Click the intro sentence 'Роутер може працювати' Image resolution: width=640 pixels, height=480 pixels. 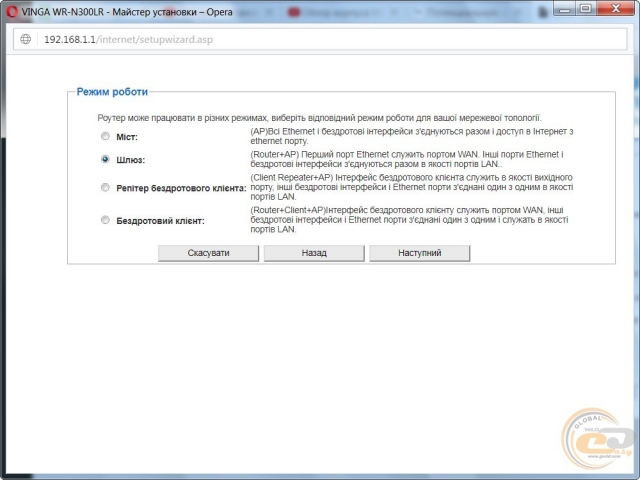pos(319,118)
